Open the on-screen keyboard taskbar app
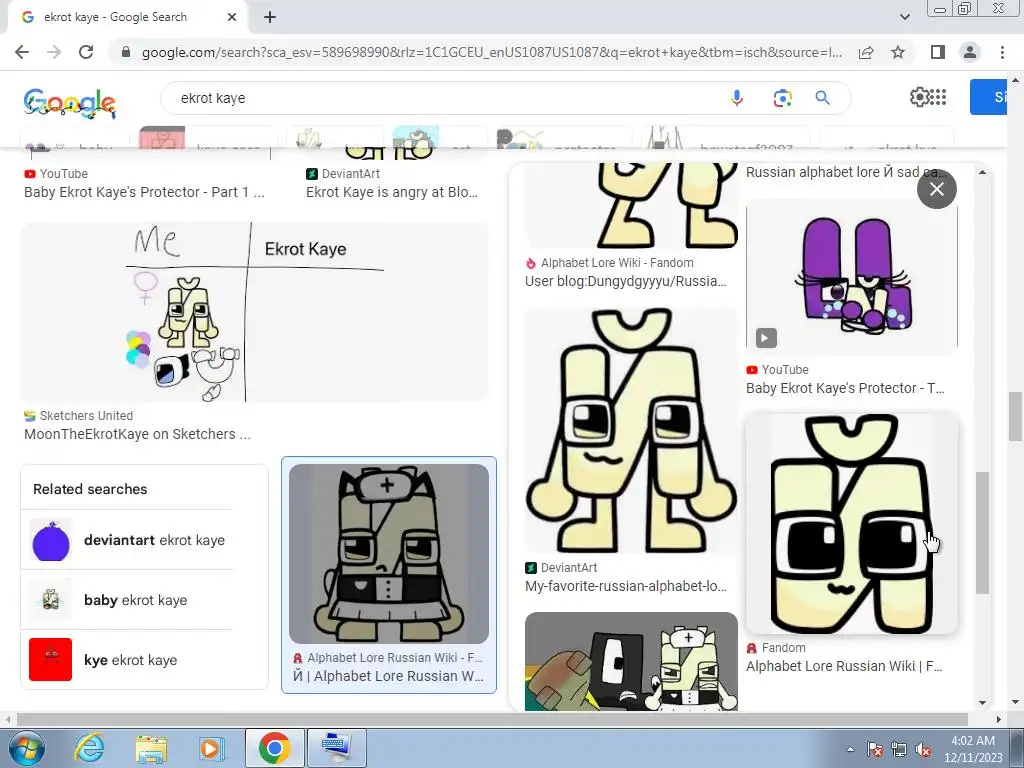This screenshot has width=1024, height=768. click(336, 748)
